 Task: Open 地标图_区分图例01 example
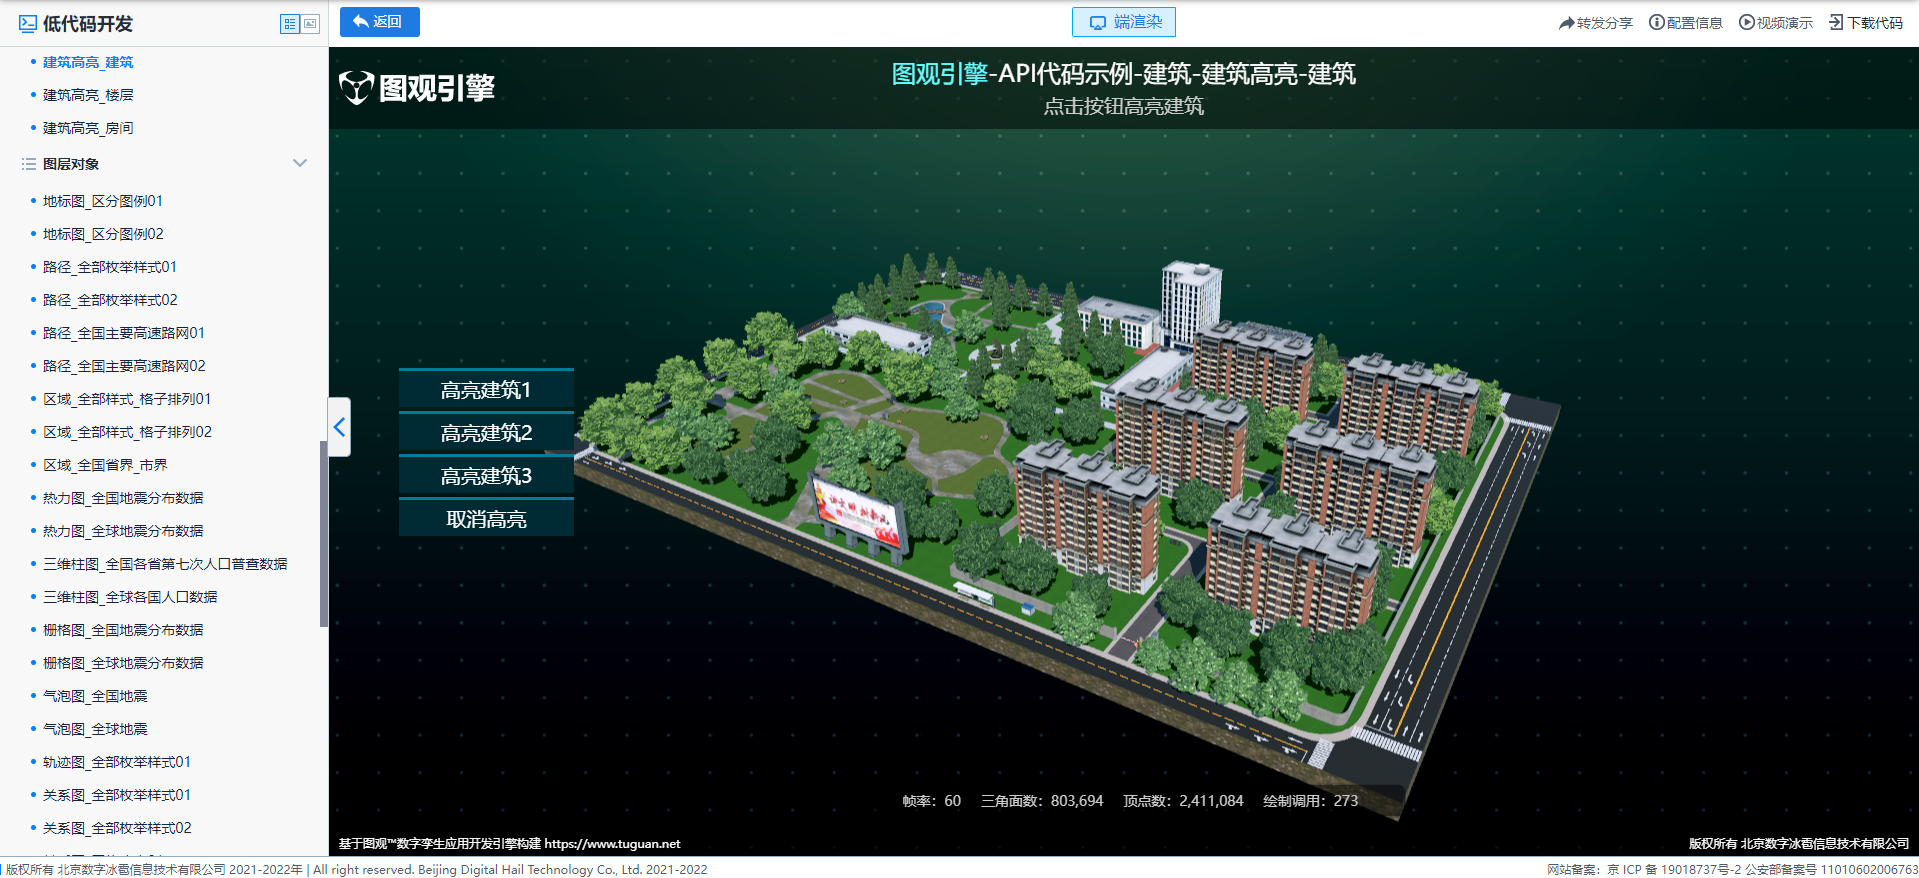(x=103, y=201)
